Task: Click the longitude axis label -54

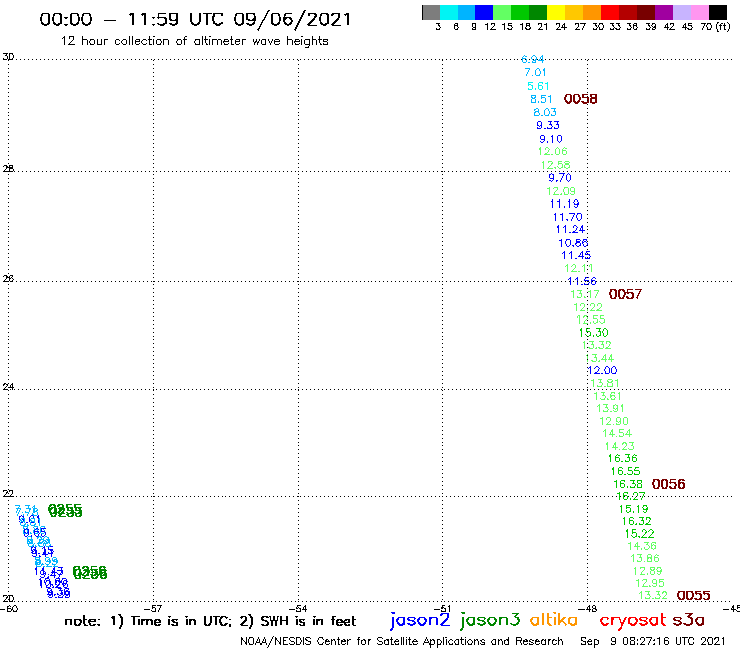Action: [297, 609]
